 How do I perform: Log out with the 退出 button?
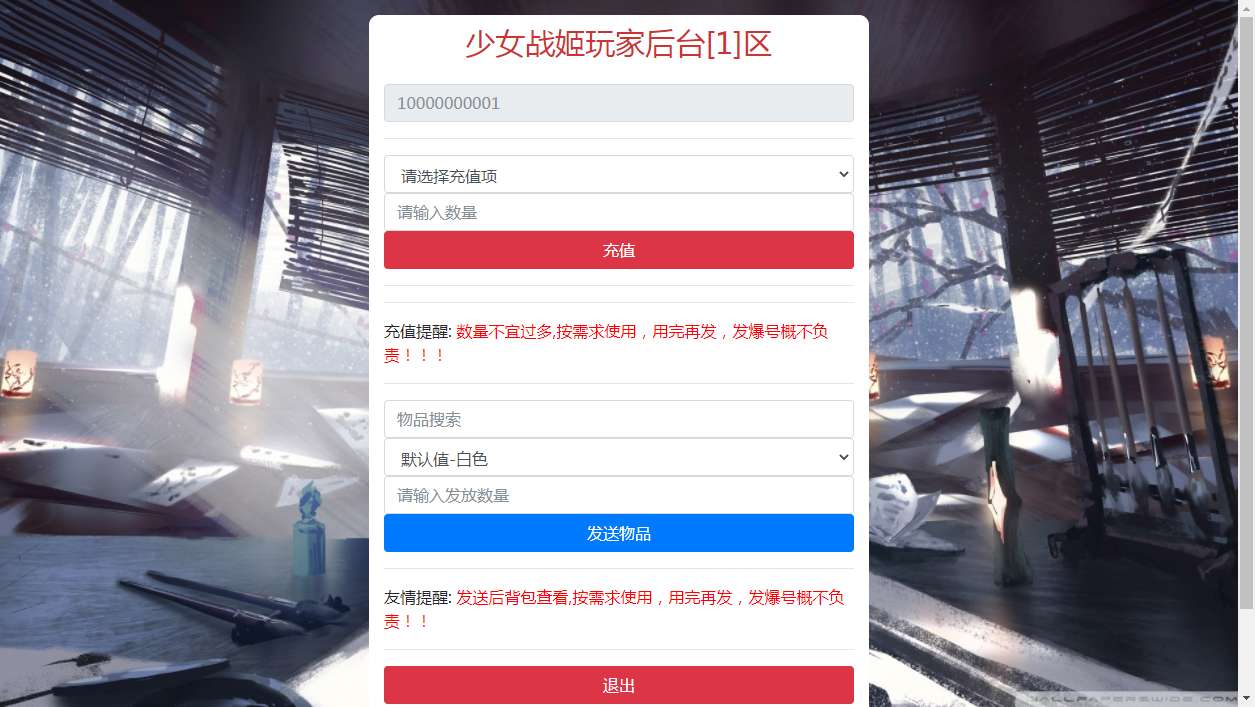pos(618,685)
